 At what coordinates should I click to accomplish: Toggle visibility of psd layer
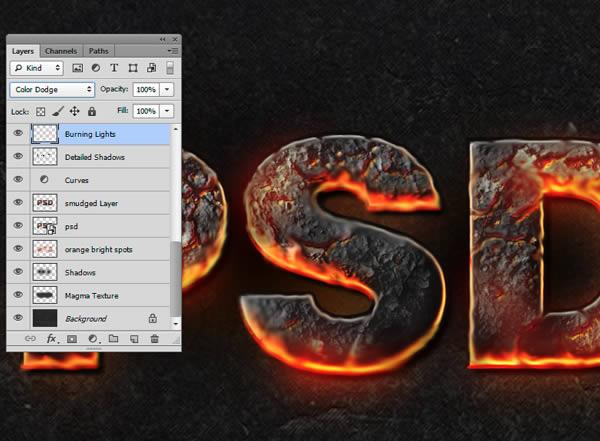(x=18, y=225)
